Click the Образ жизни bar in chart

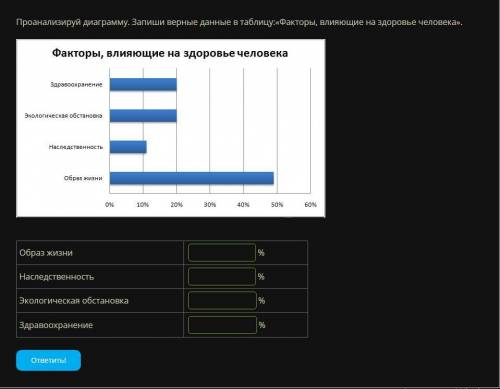(x=192, y=178)
